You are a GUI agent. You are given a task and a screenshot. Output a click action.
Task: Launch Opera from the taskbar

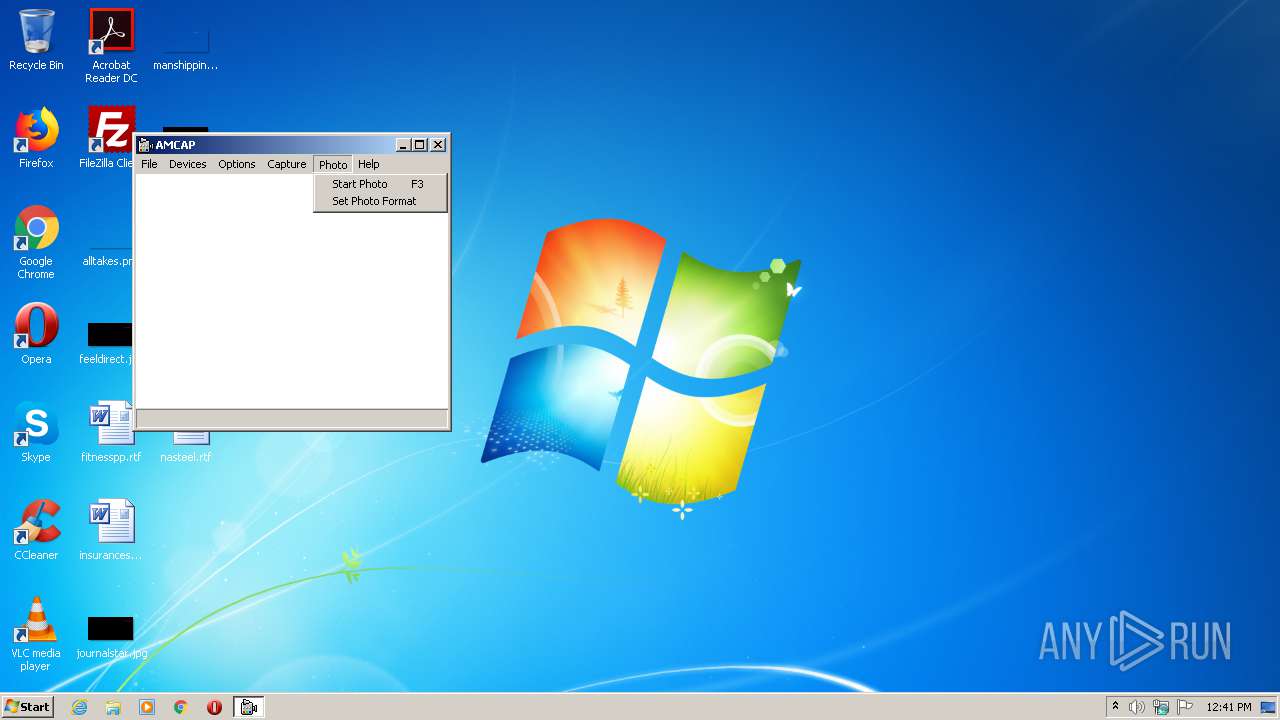click(214, 707)
